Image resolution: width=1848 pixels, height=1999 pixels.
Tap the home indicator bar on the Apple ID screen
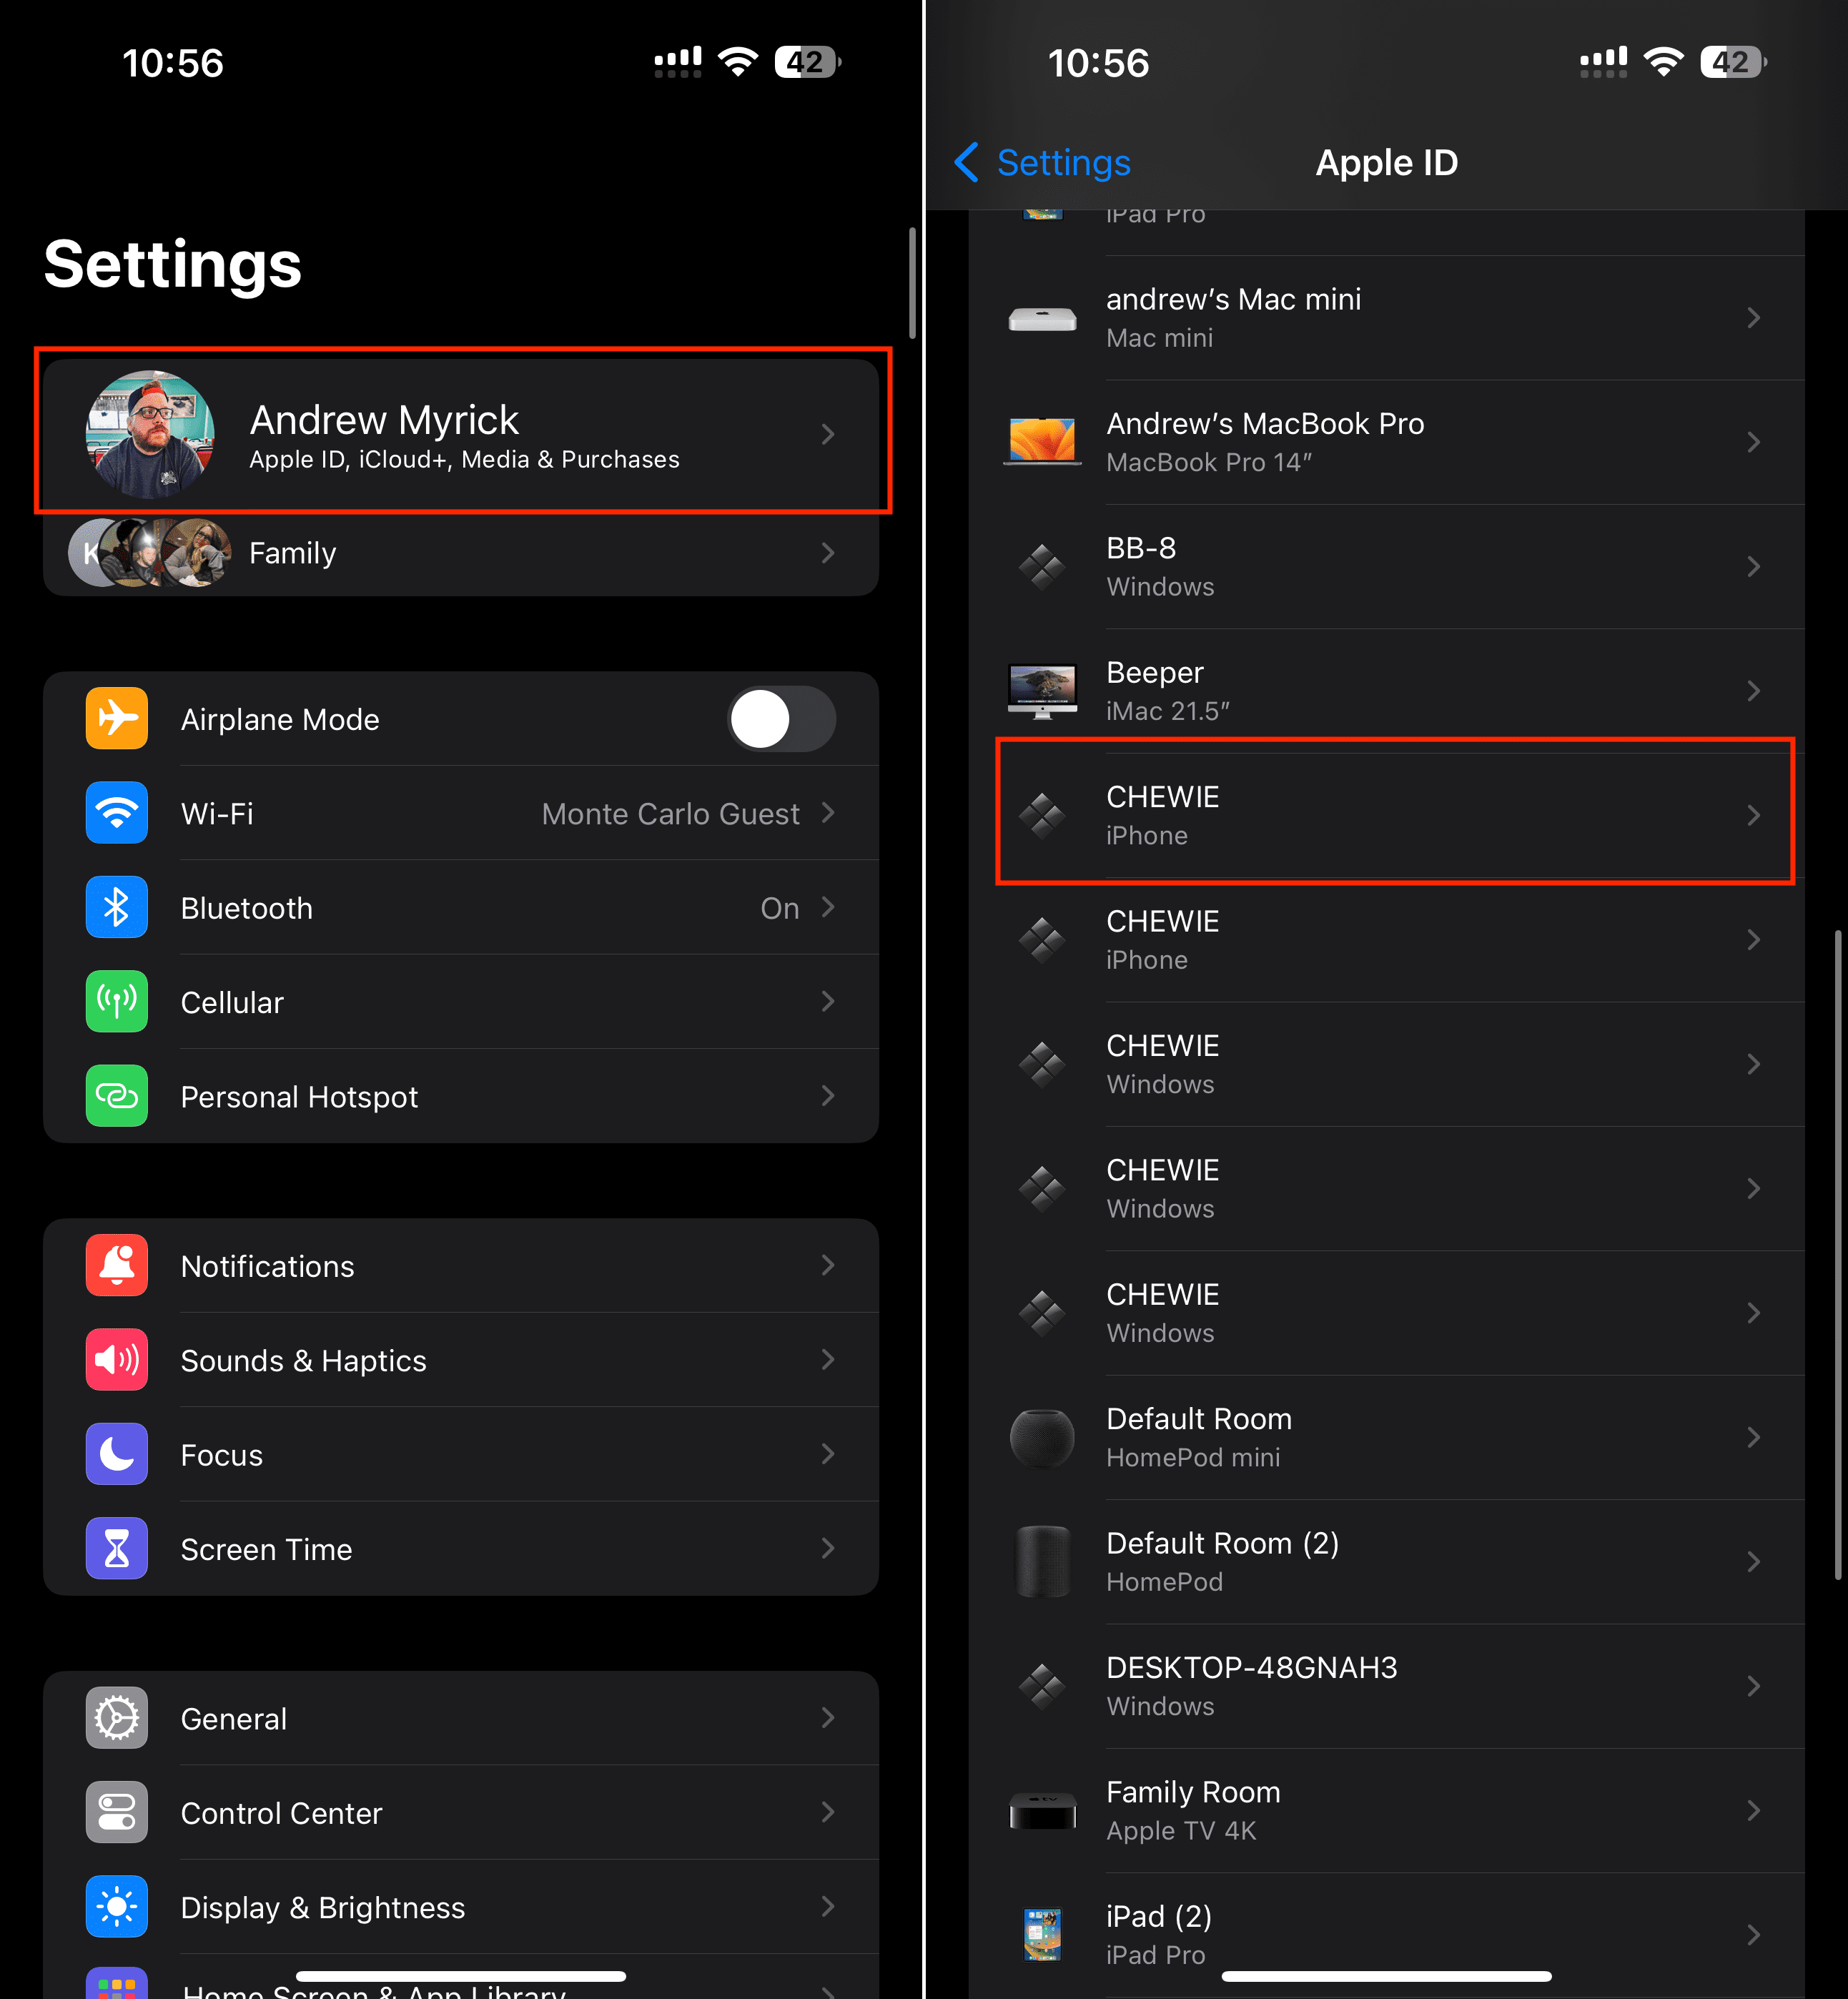(1386, 1976)
